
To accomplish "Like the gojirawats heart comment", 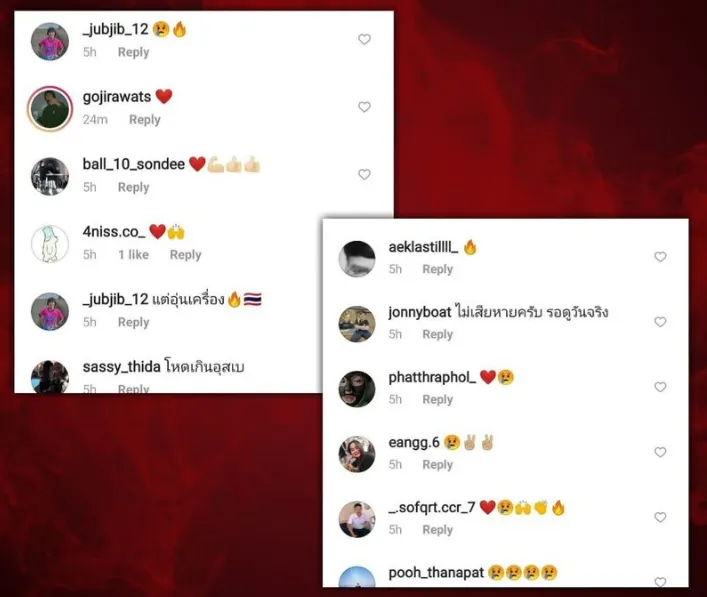I will point(364,107).
